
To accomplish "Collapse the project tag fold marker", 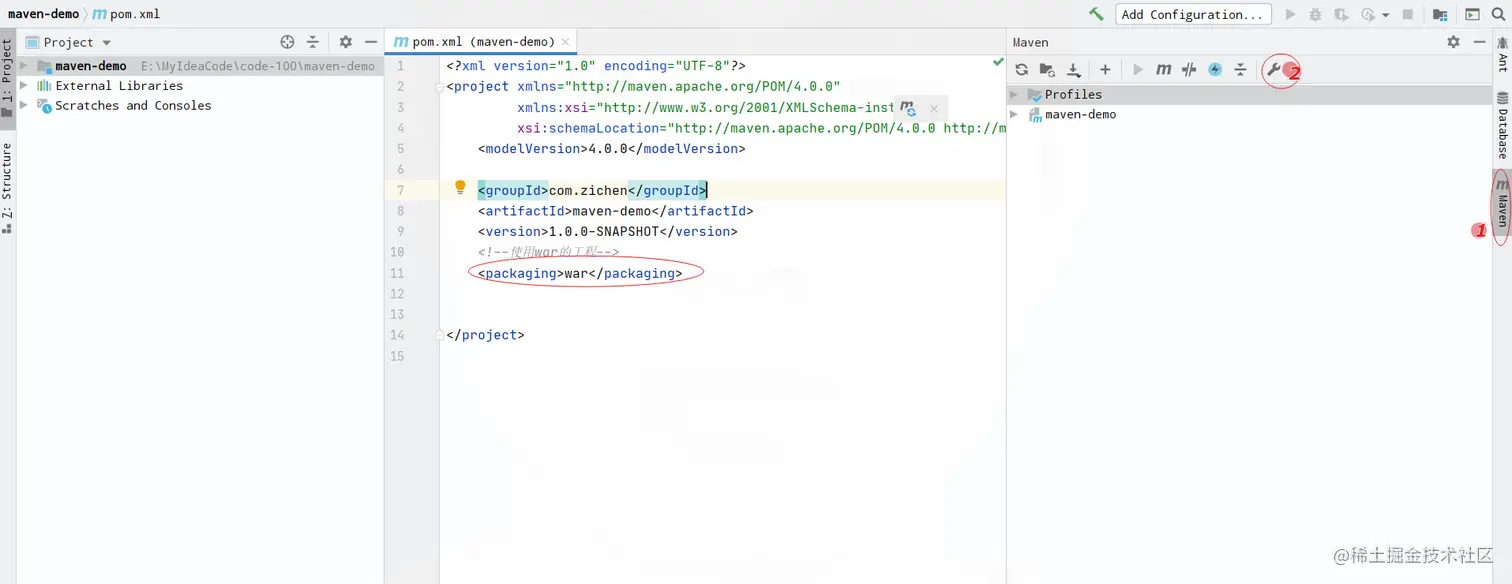I will (438, 87).
